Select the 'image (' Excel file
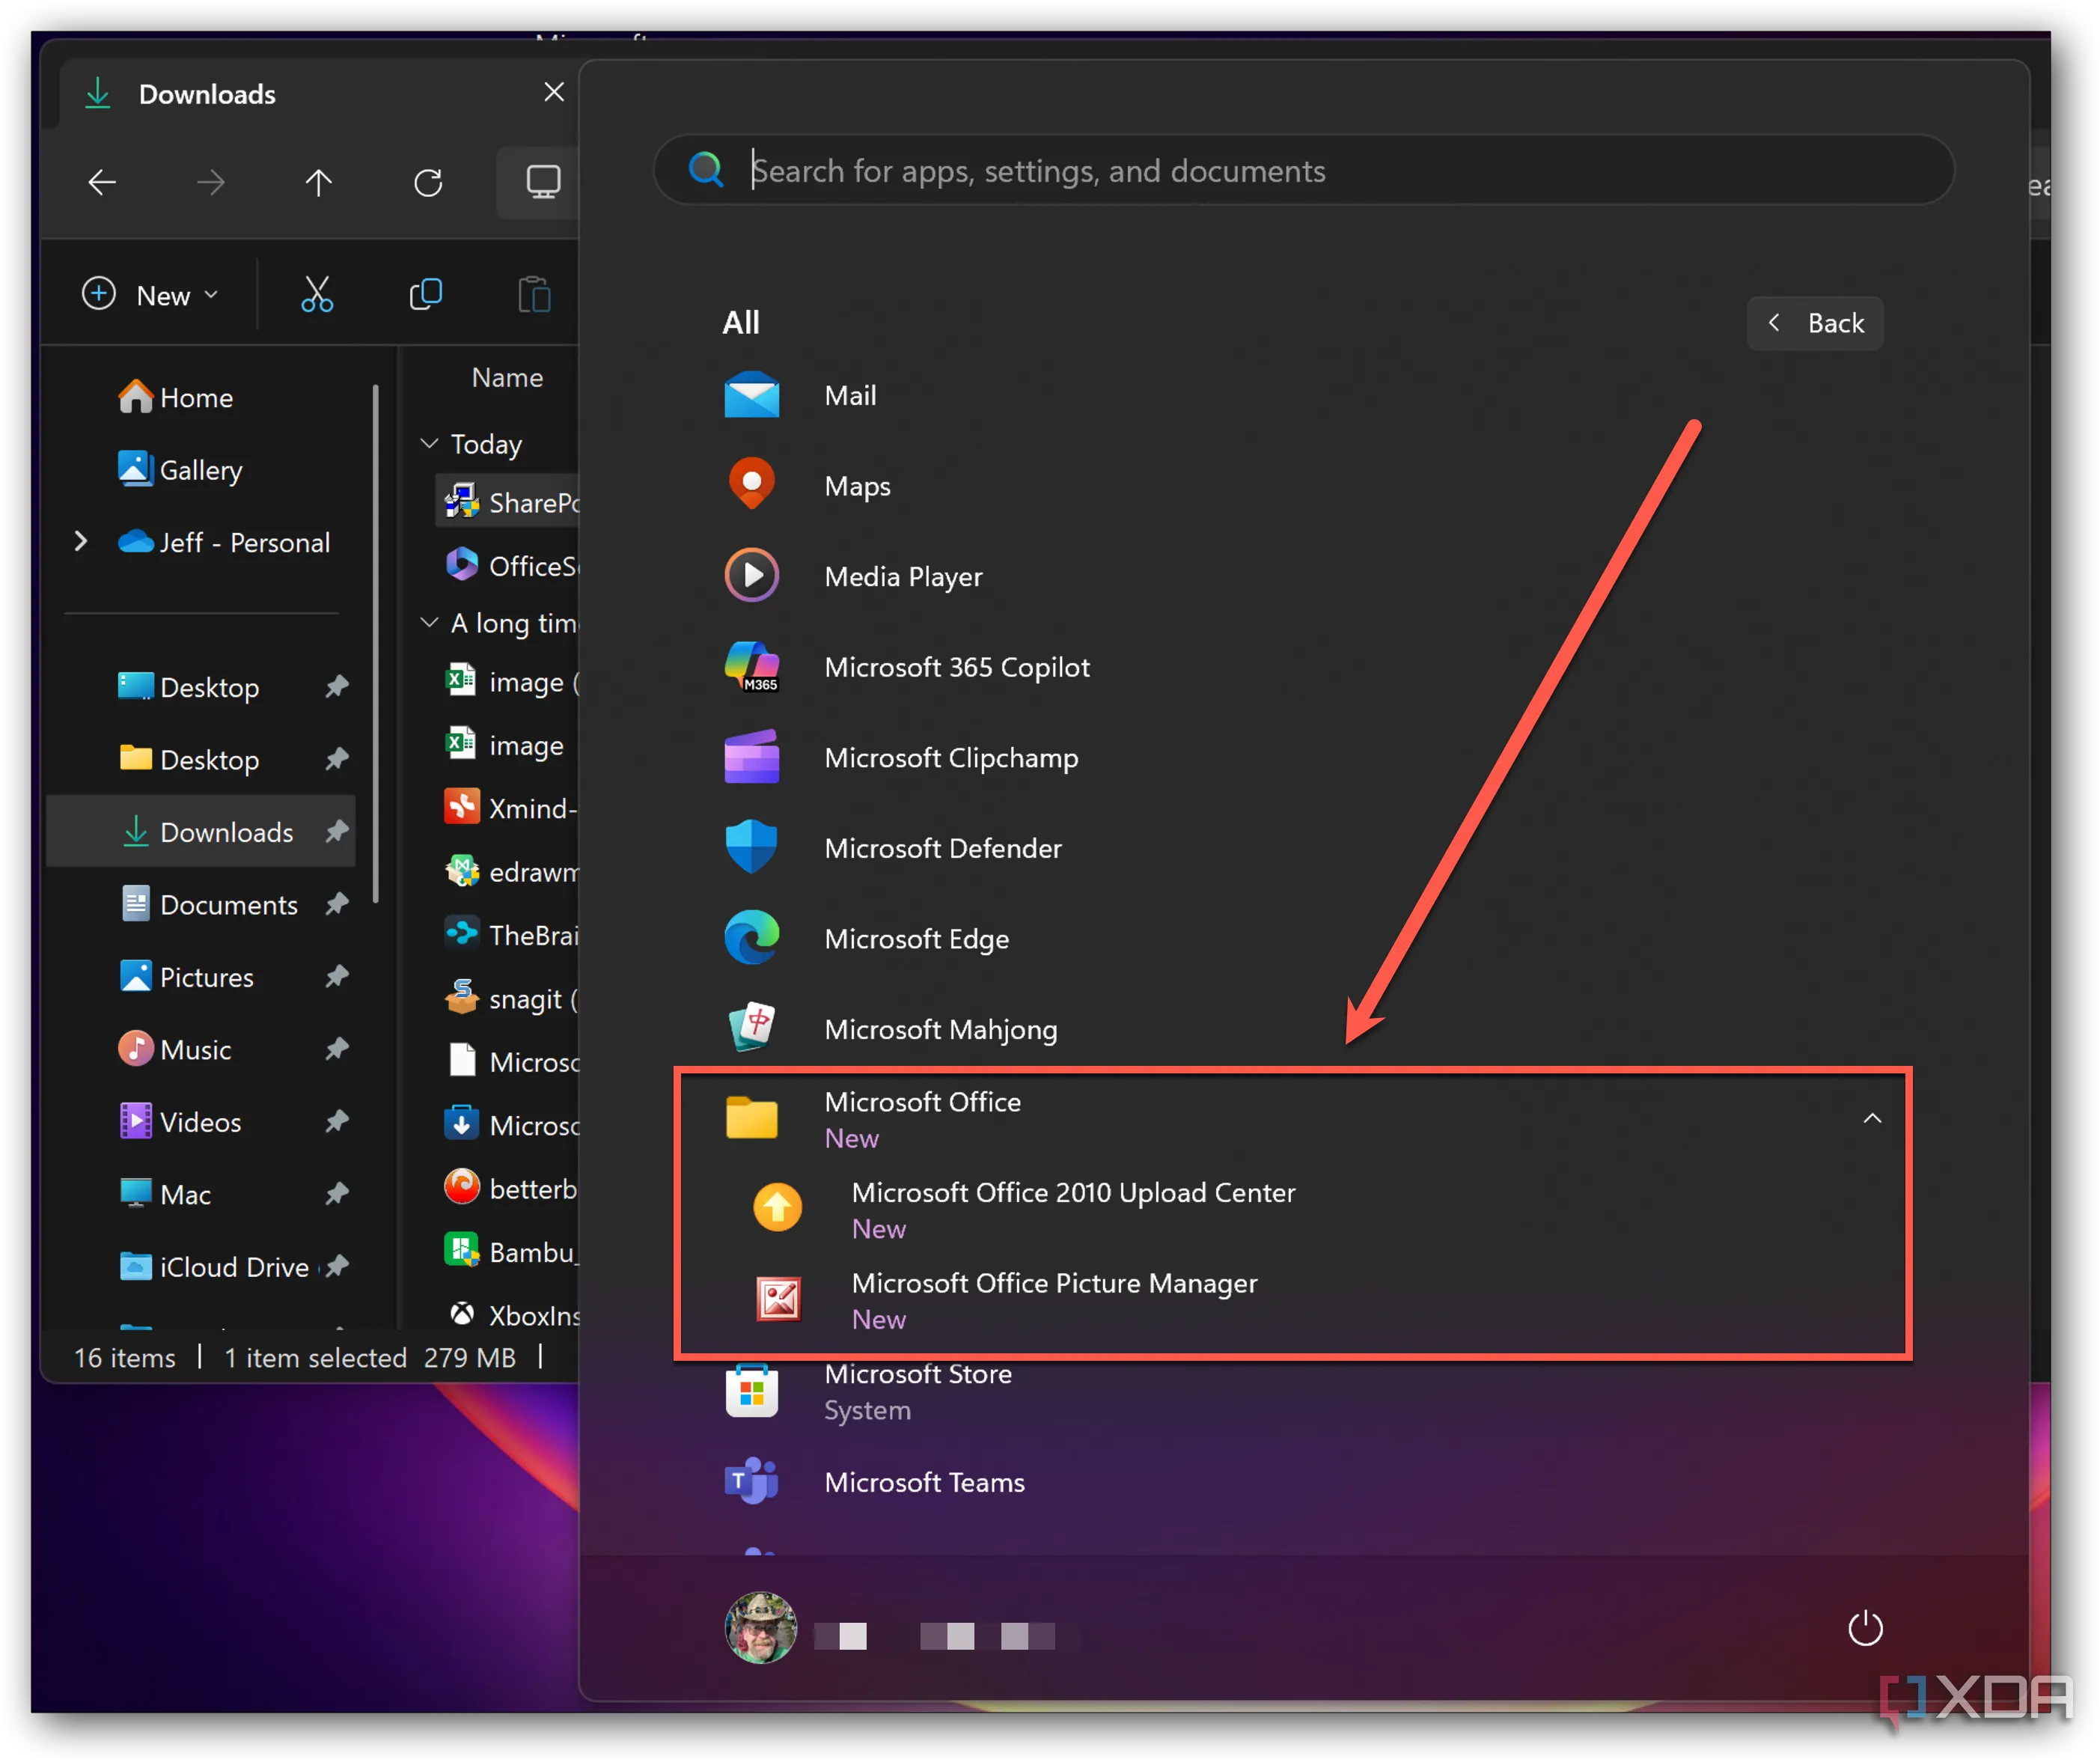2100x1762 pixels. pyautogui.click(x=508, y=682)
